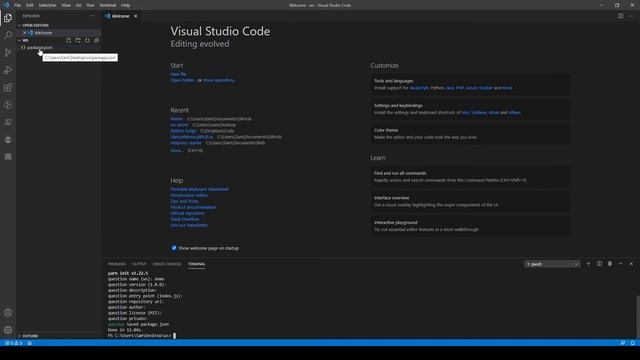Click the terminal prompt input line

click(x=142, y=336)
